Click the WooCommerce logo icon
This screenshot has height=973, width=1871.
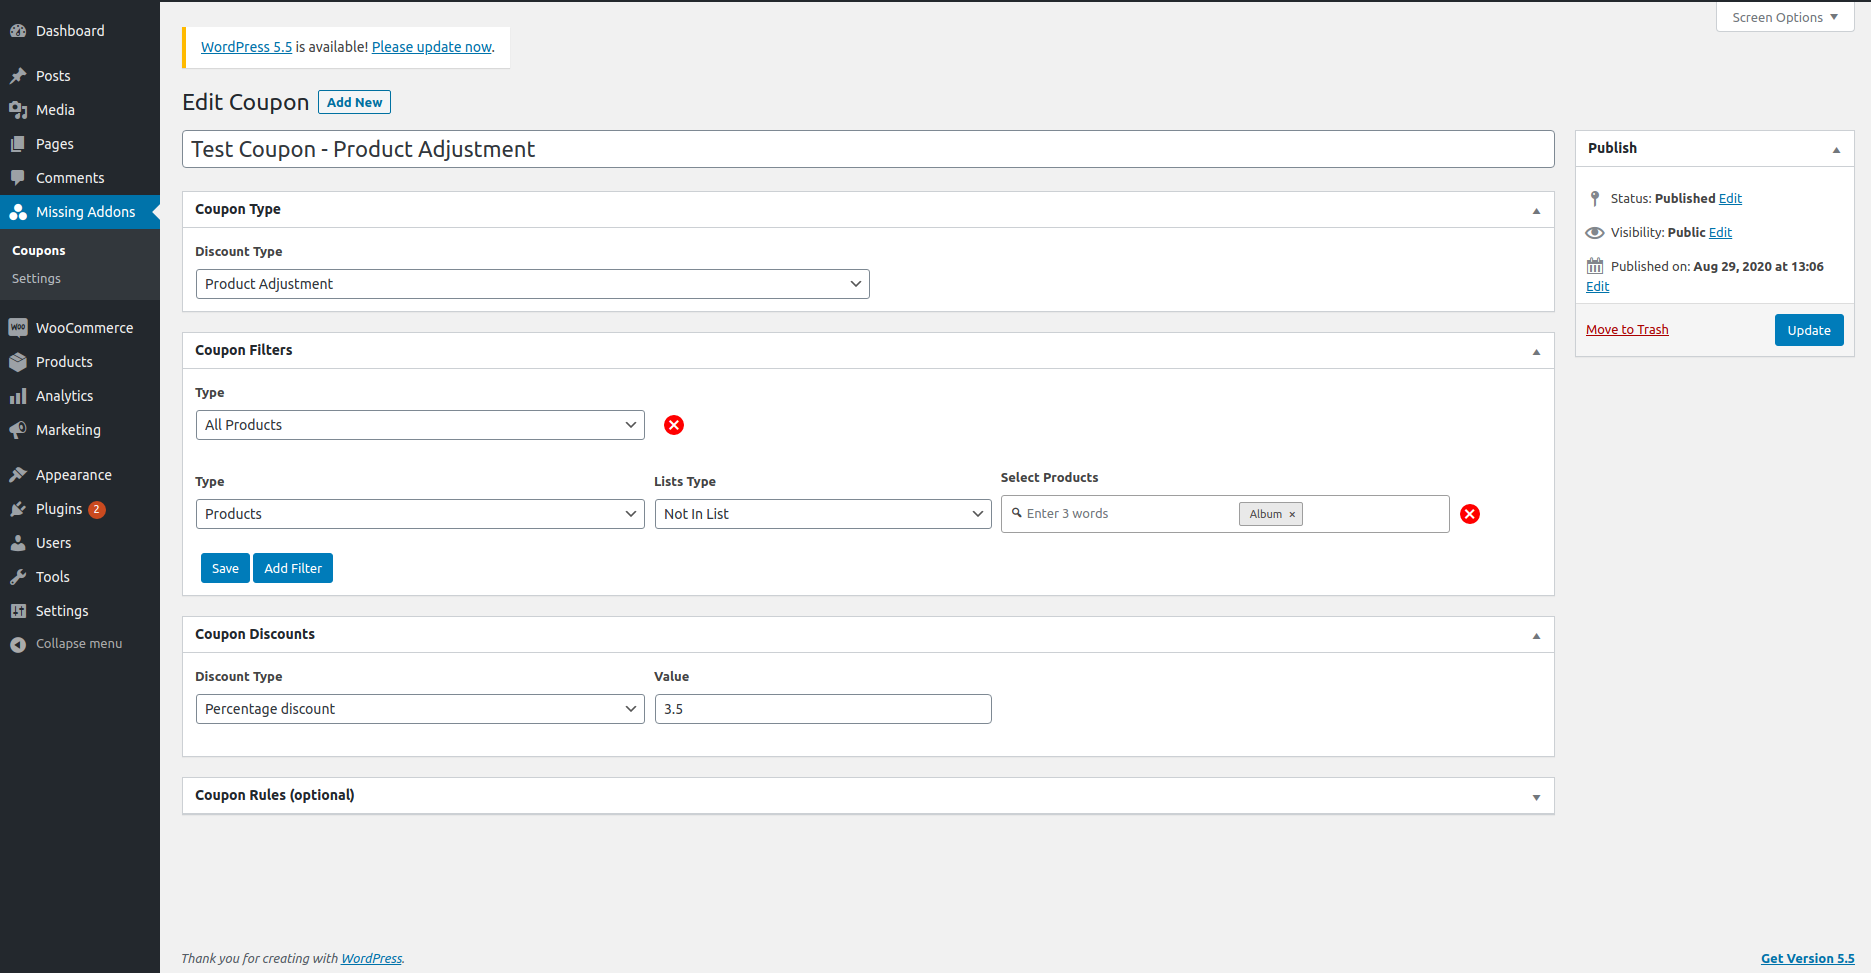pos(18,328)
